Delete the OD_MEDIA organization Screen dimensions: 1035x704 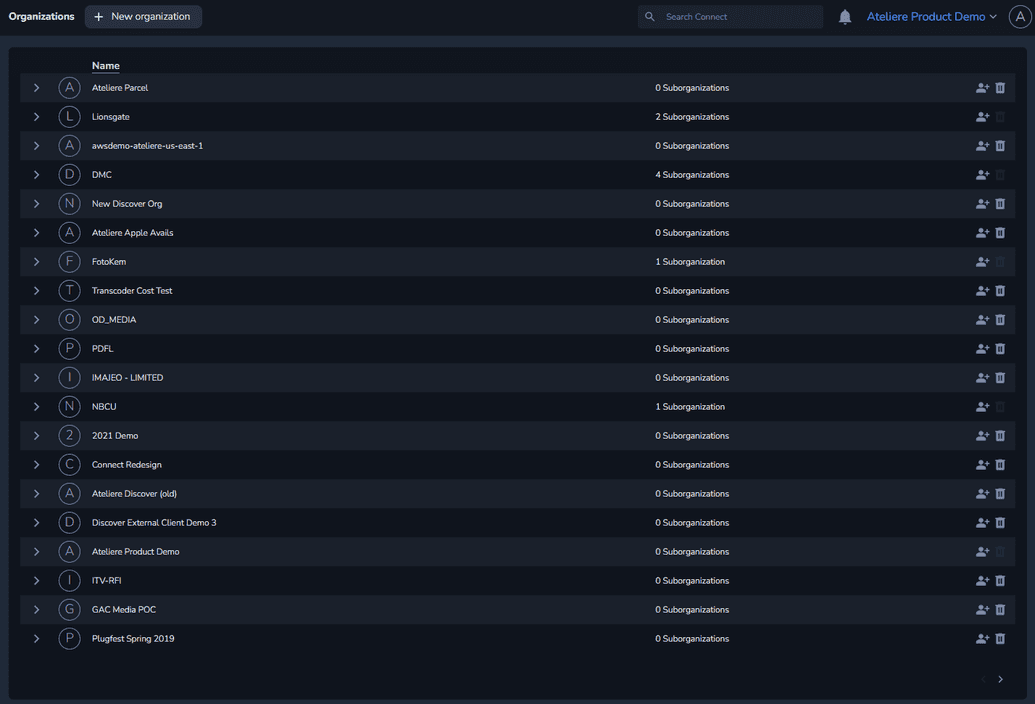coord(1000,320)
